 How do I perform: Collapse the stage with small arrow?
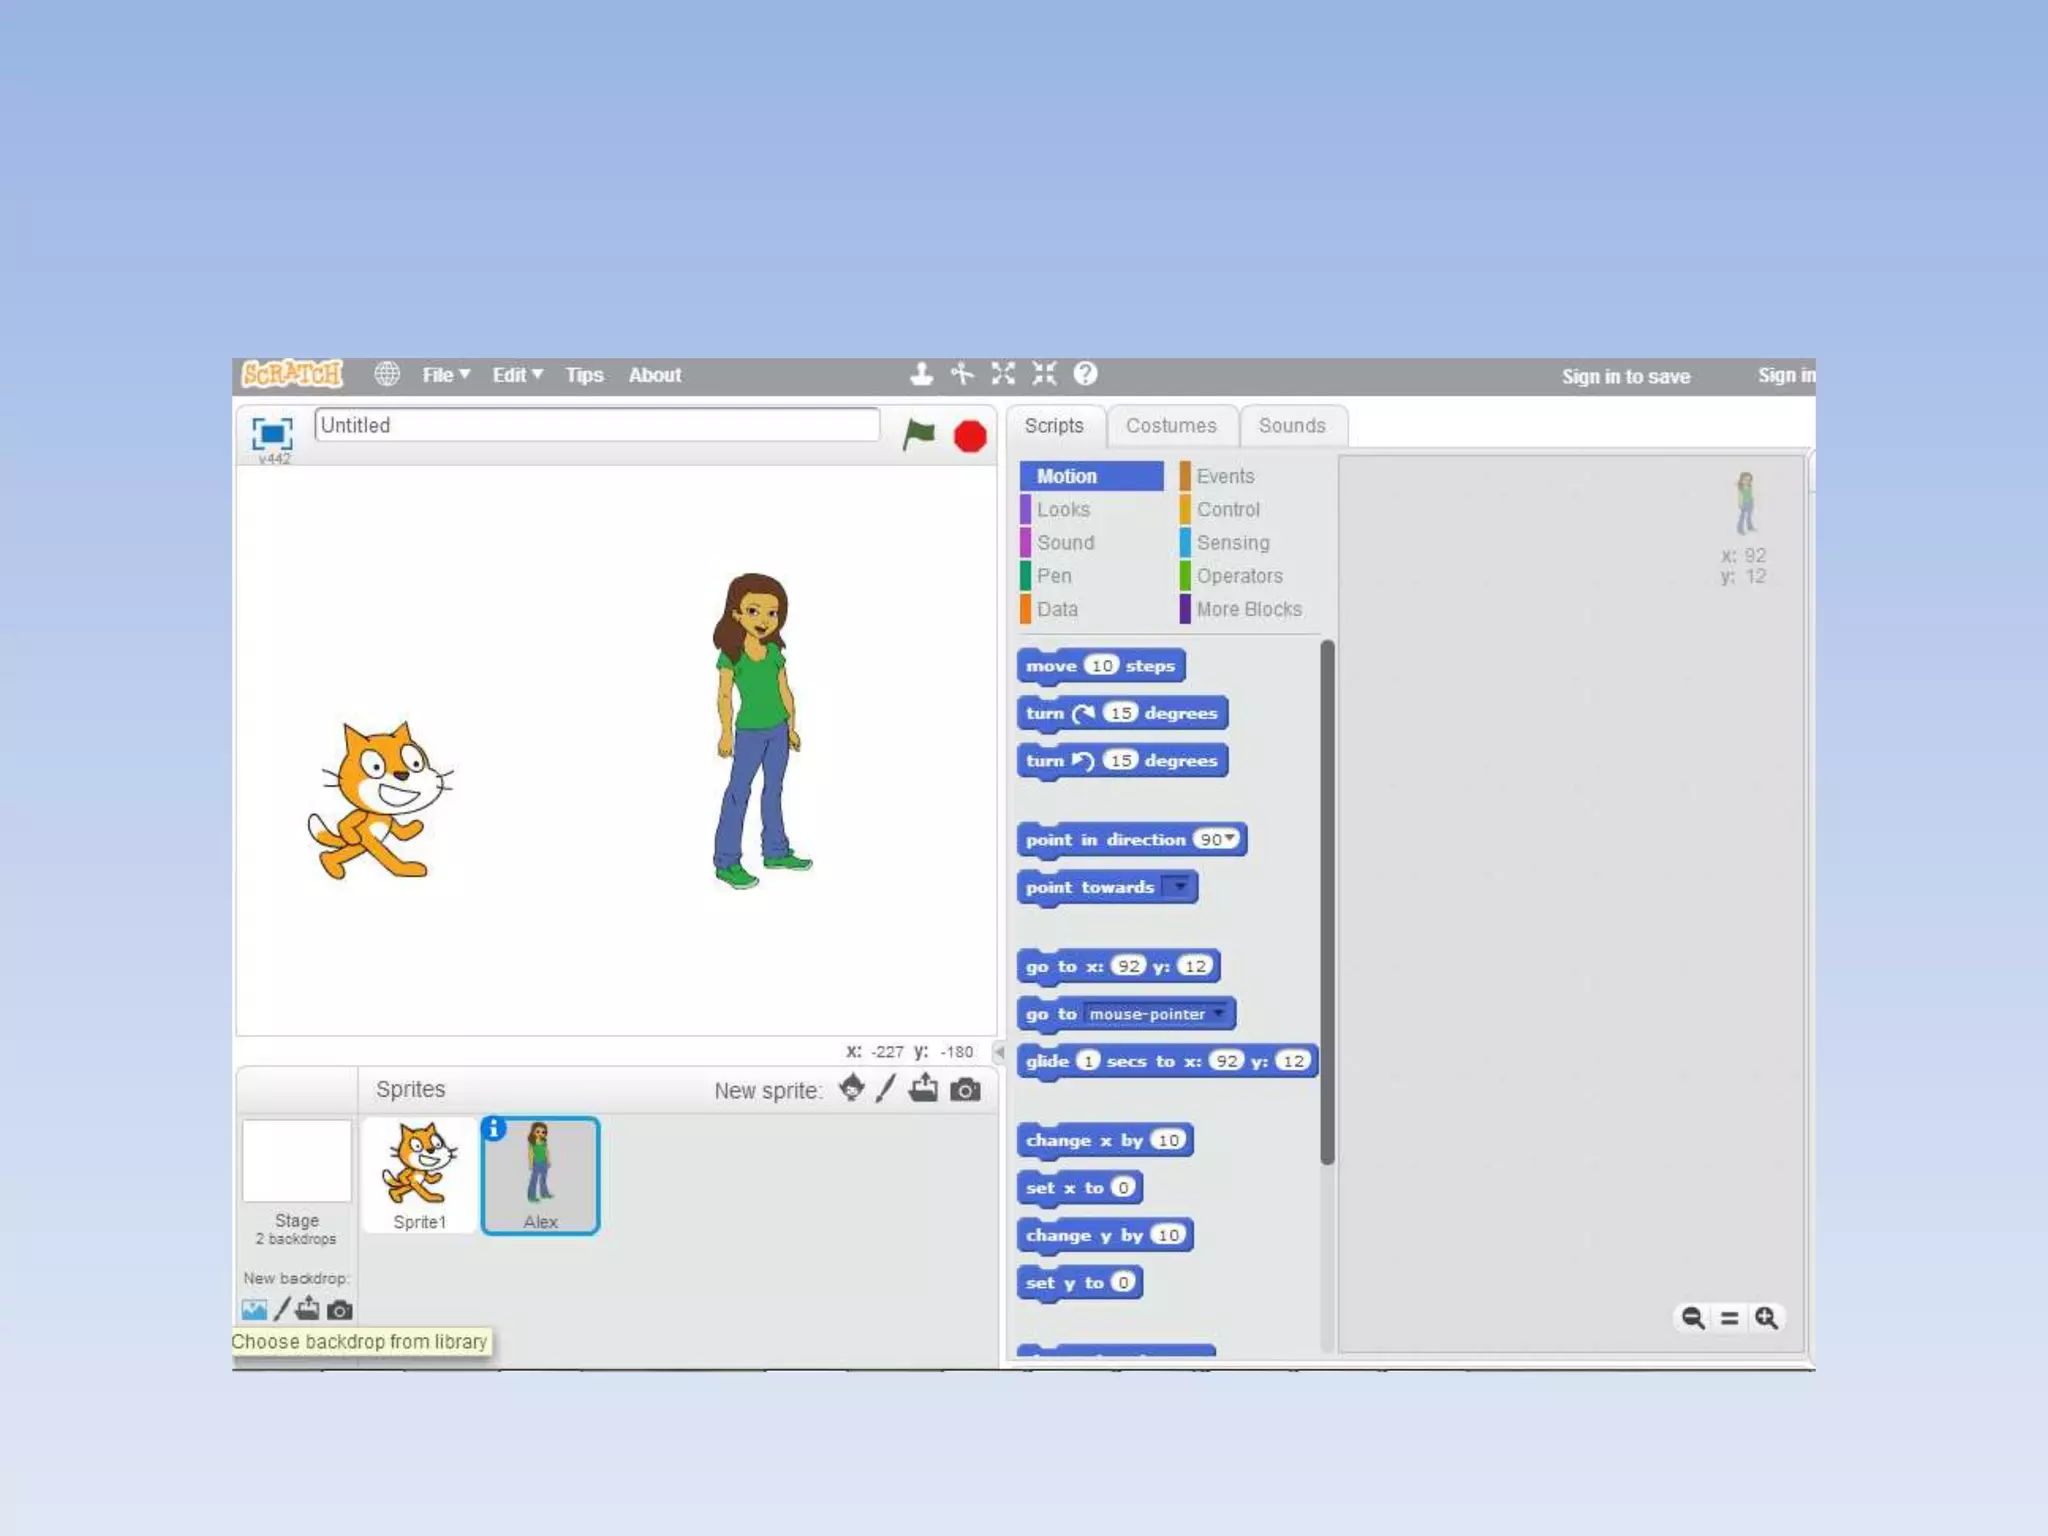pos(998,1052)
